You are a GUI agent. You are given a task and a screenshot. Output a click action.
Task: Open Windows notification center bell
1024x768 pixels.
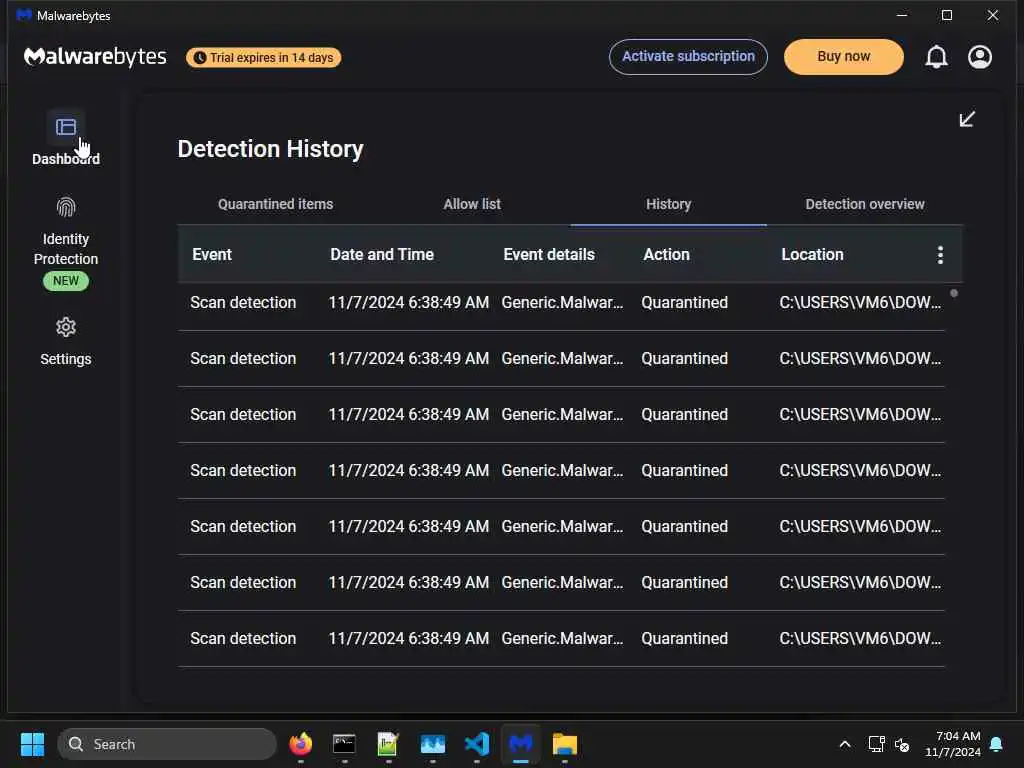tap(997, 744)
